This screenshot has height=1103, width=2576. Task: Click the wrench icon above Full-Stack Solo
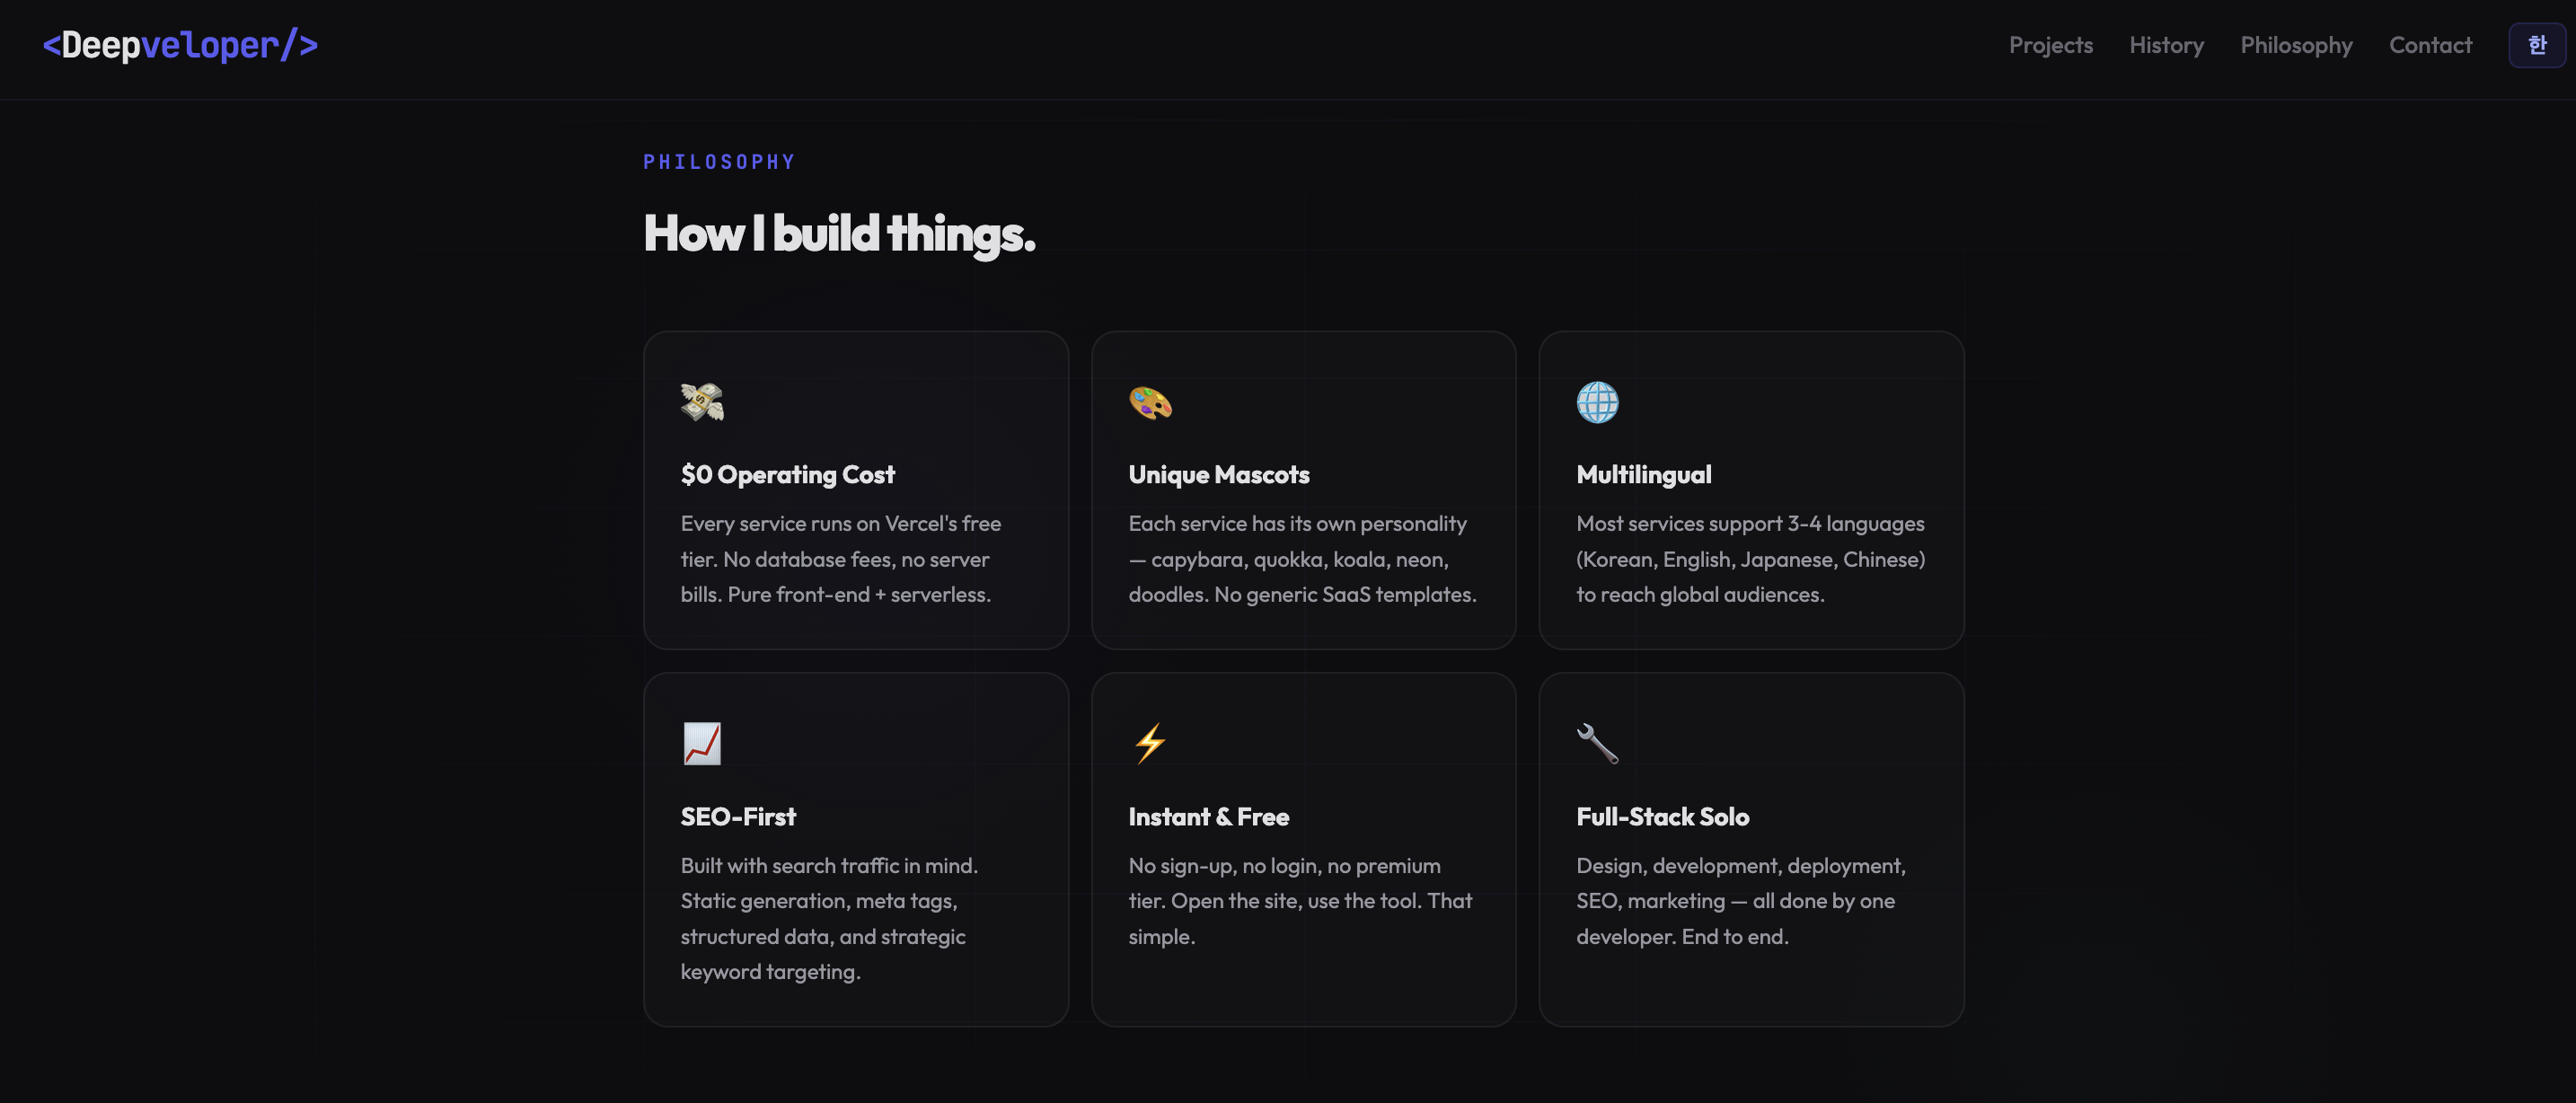point(1597,742)
